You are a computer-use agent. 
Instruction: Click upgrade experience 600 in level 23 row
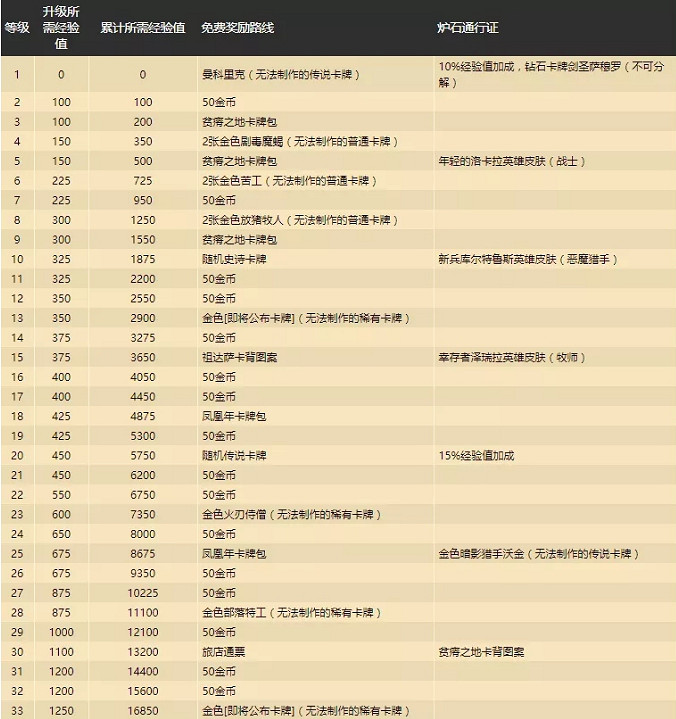[61, 514]
